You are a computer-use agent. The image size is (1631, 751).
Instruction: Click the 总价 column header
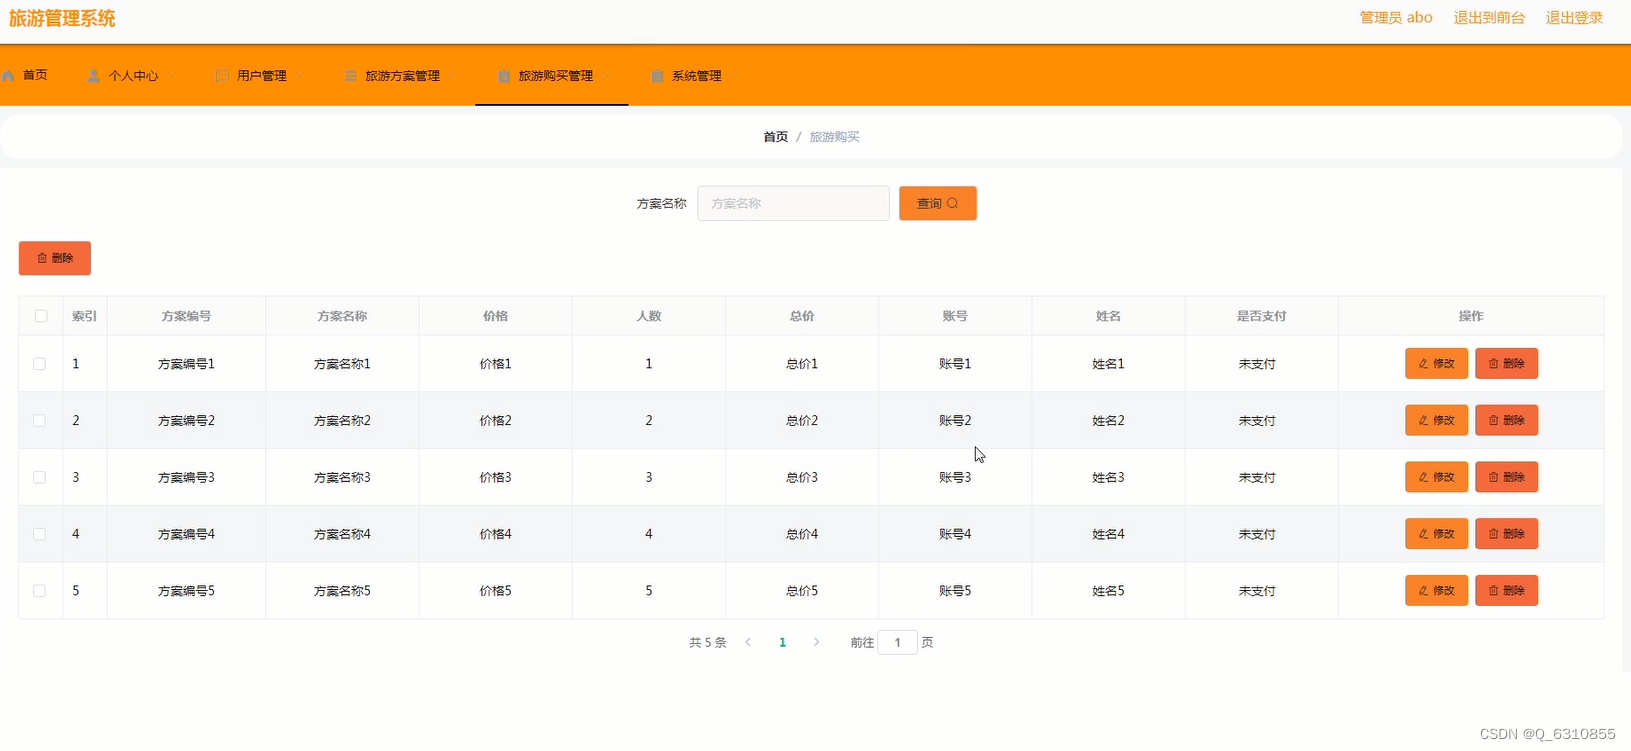(x=802, y=316)
